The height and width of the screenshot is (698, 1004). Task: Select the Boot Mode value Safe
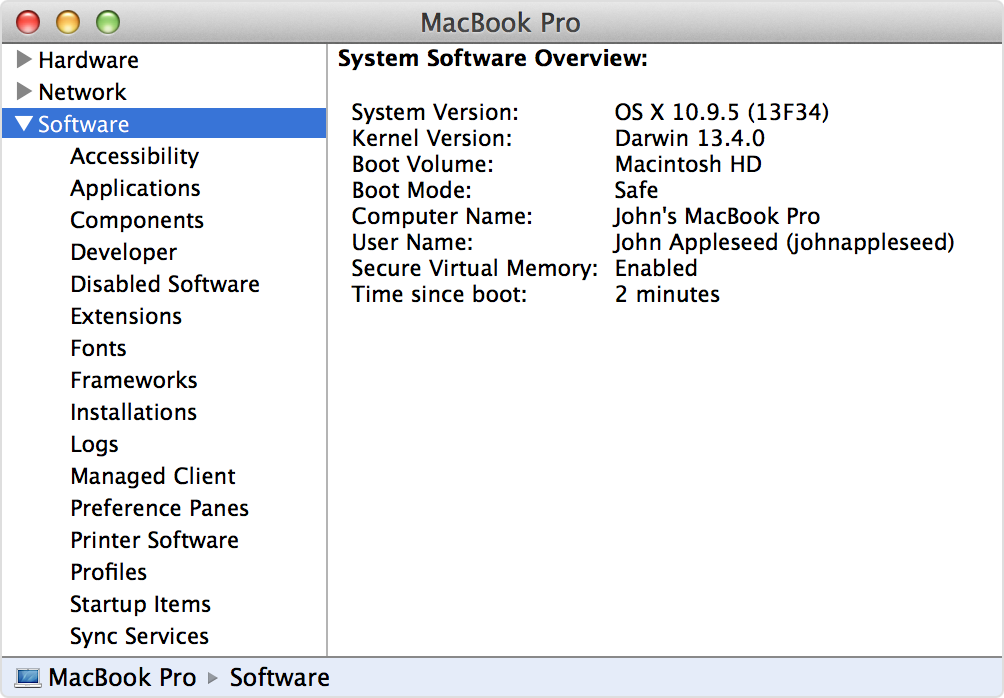pos(636,190)
